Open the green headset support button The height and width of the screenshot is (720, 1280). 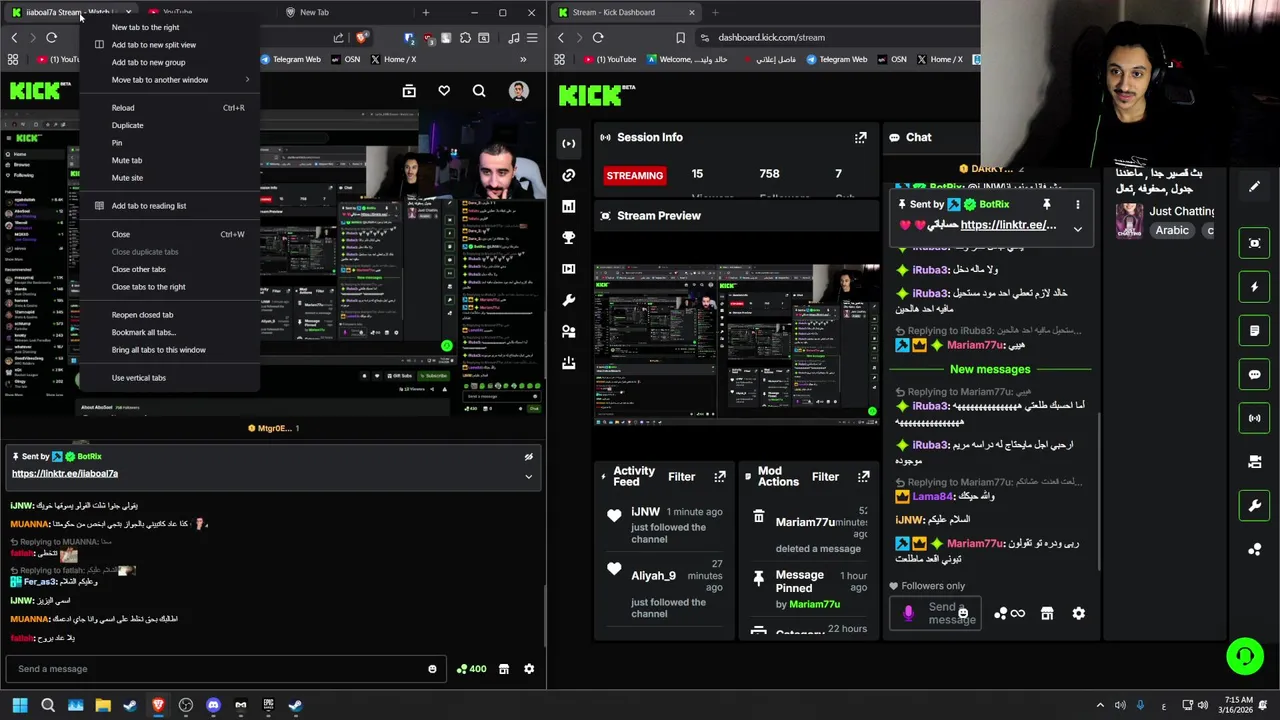1245,656
